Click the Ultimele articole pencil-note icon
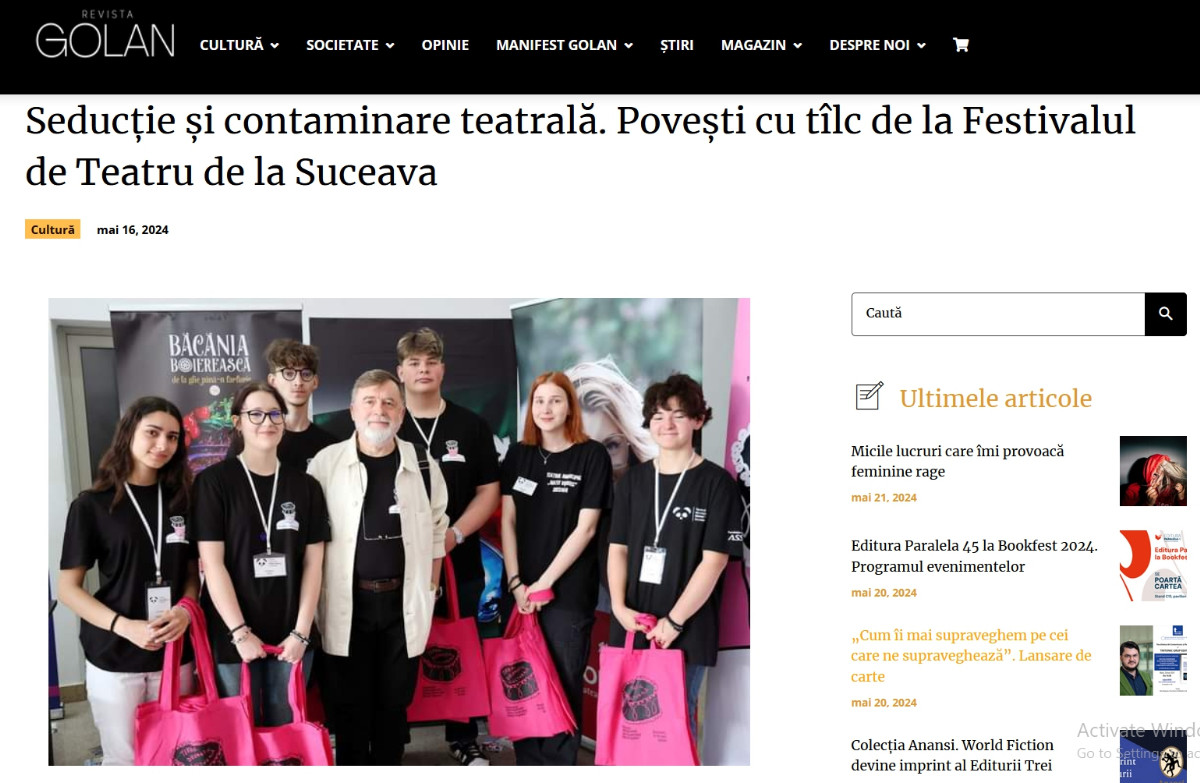 (x=870, y=396)
